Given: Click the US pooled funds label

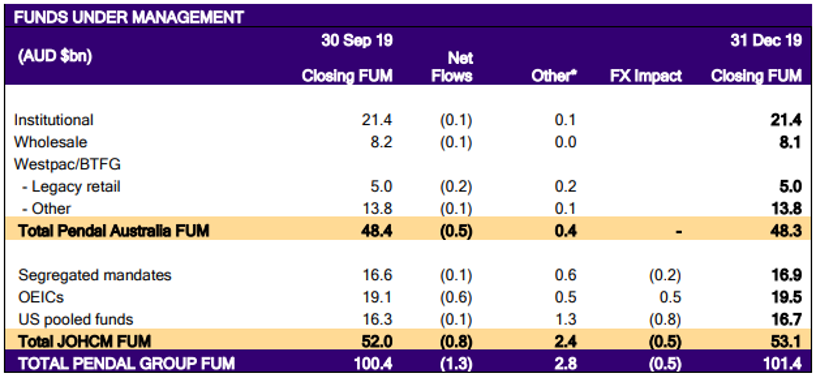Looking at the screenshot, I should click(x=75, y=319).
